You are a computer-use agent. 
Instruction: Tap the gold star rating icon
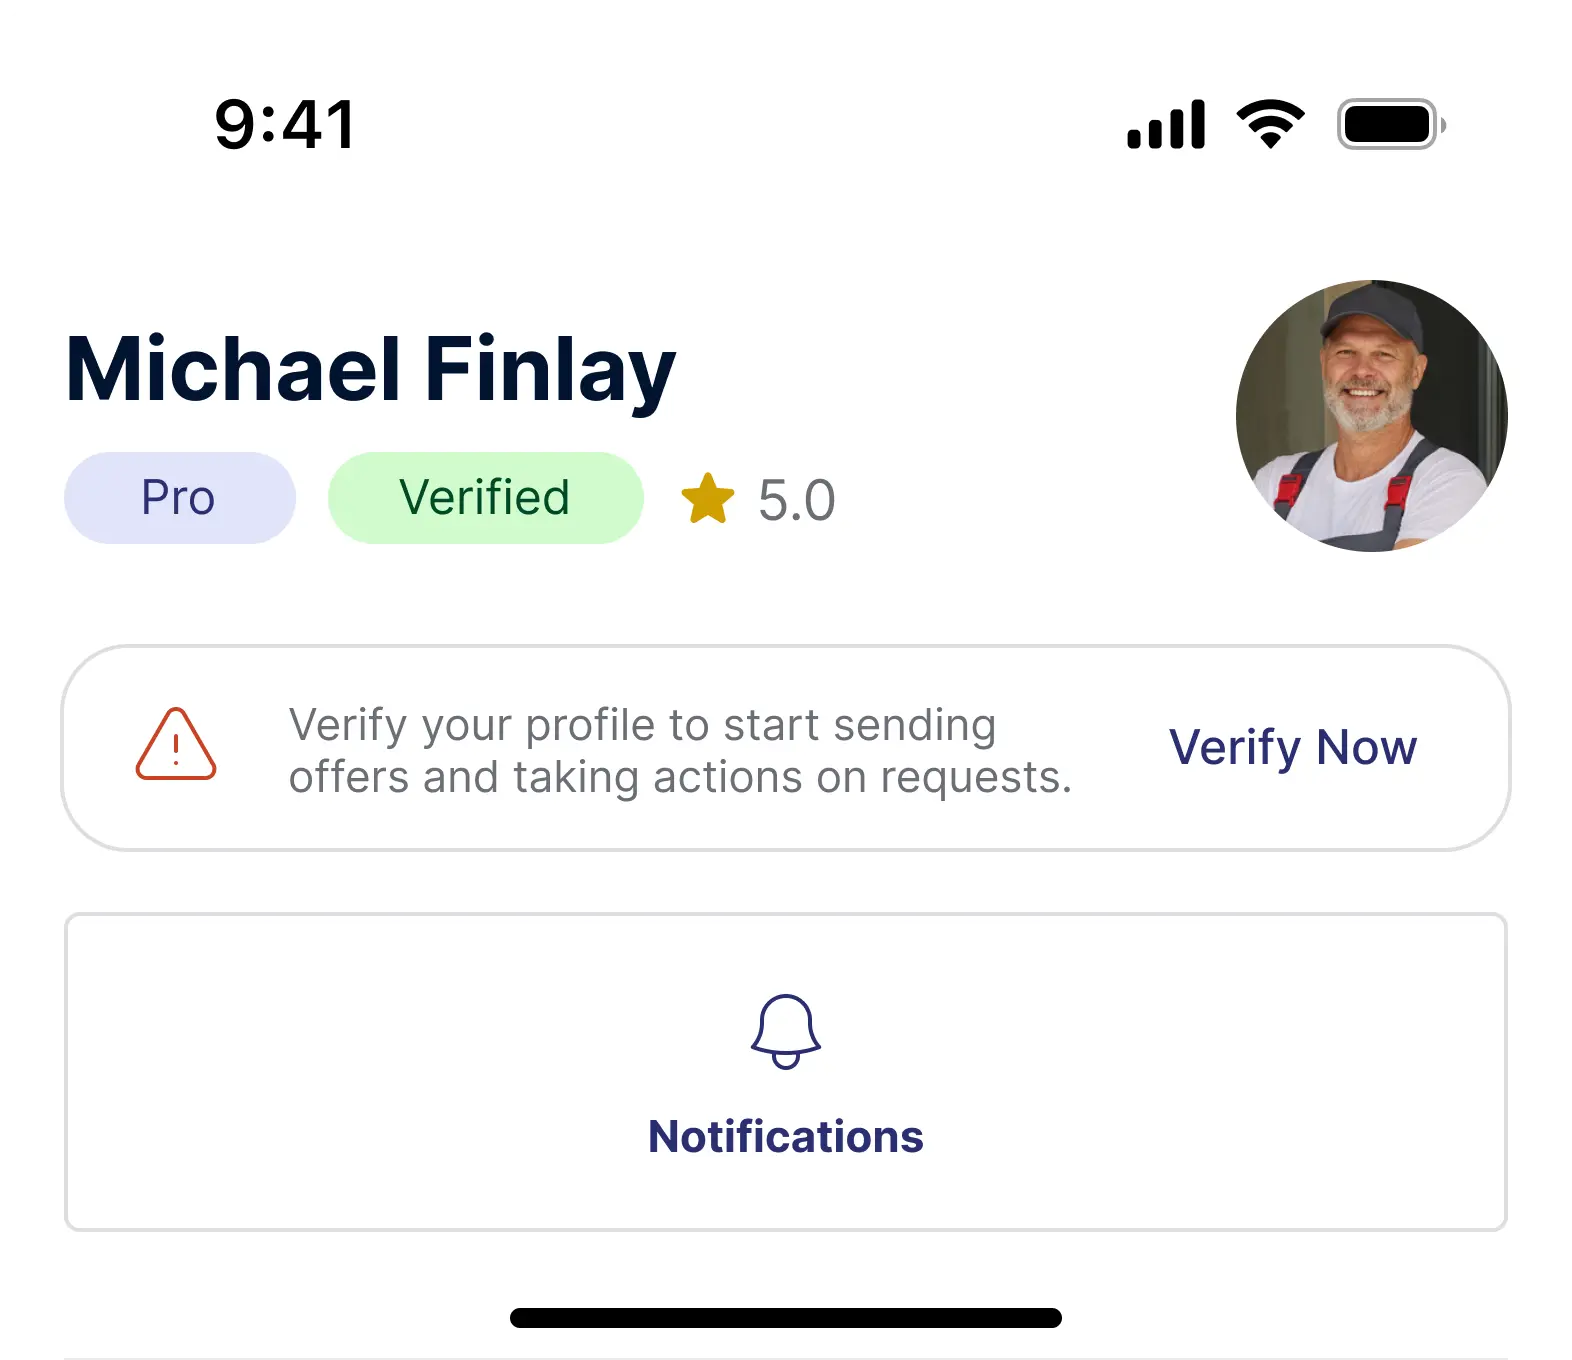709,497
